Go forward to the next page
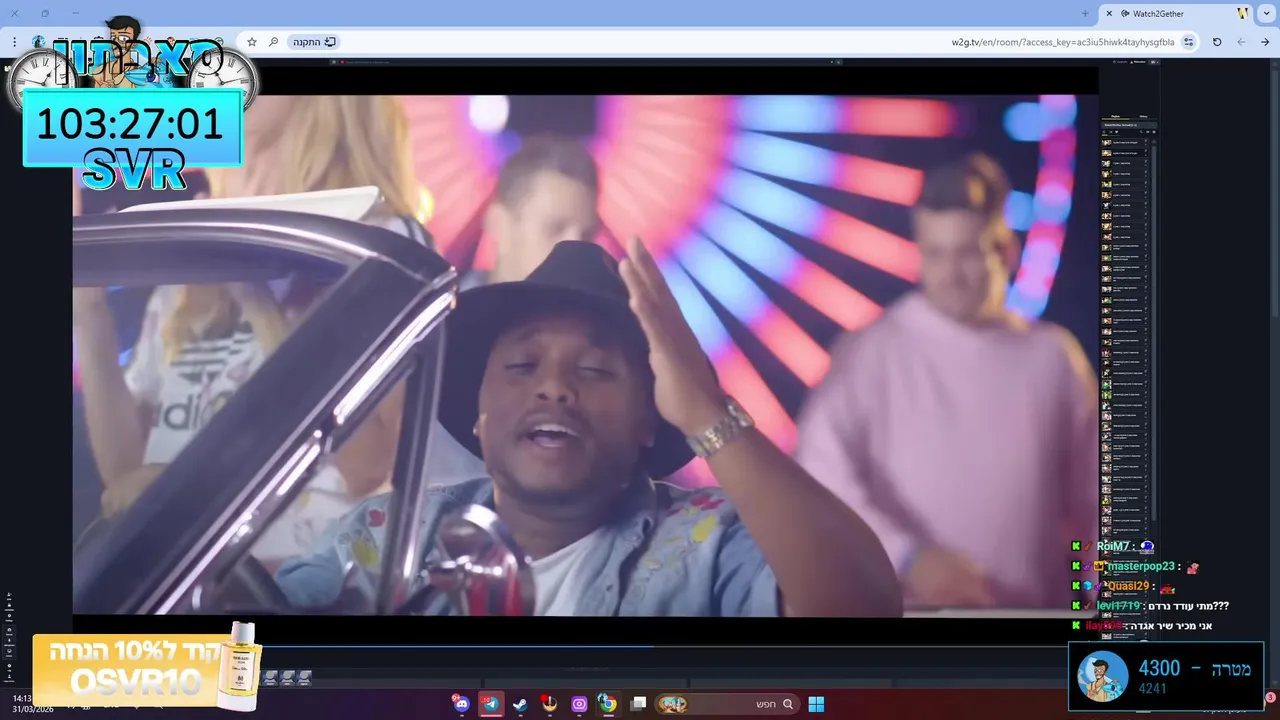The width and height of the screenshot is (1280, 720). click(1241, 42)
